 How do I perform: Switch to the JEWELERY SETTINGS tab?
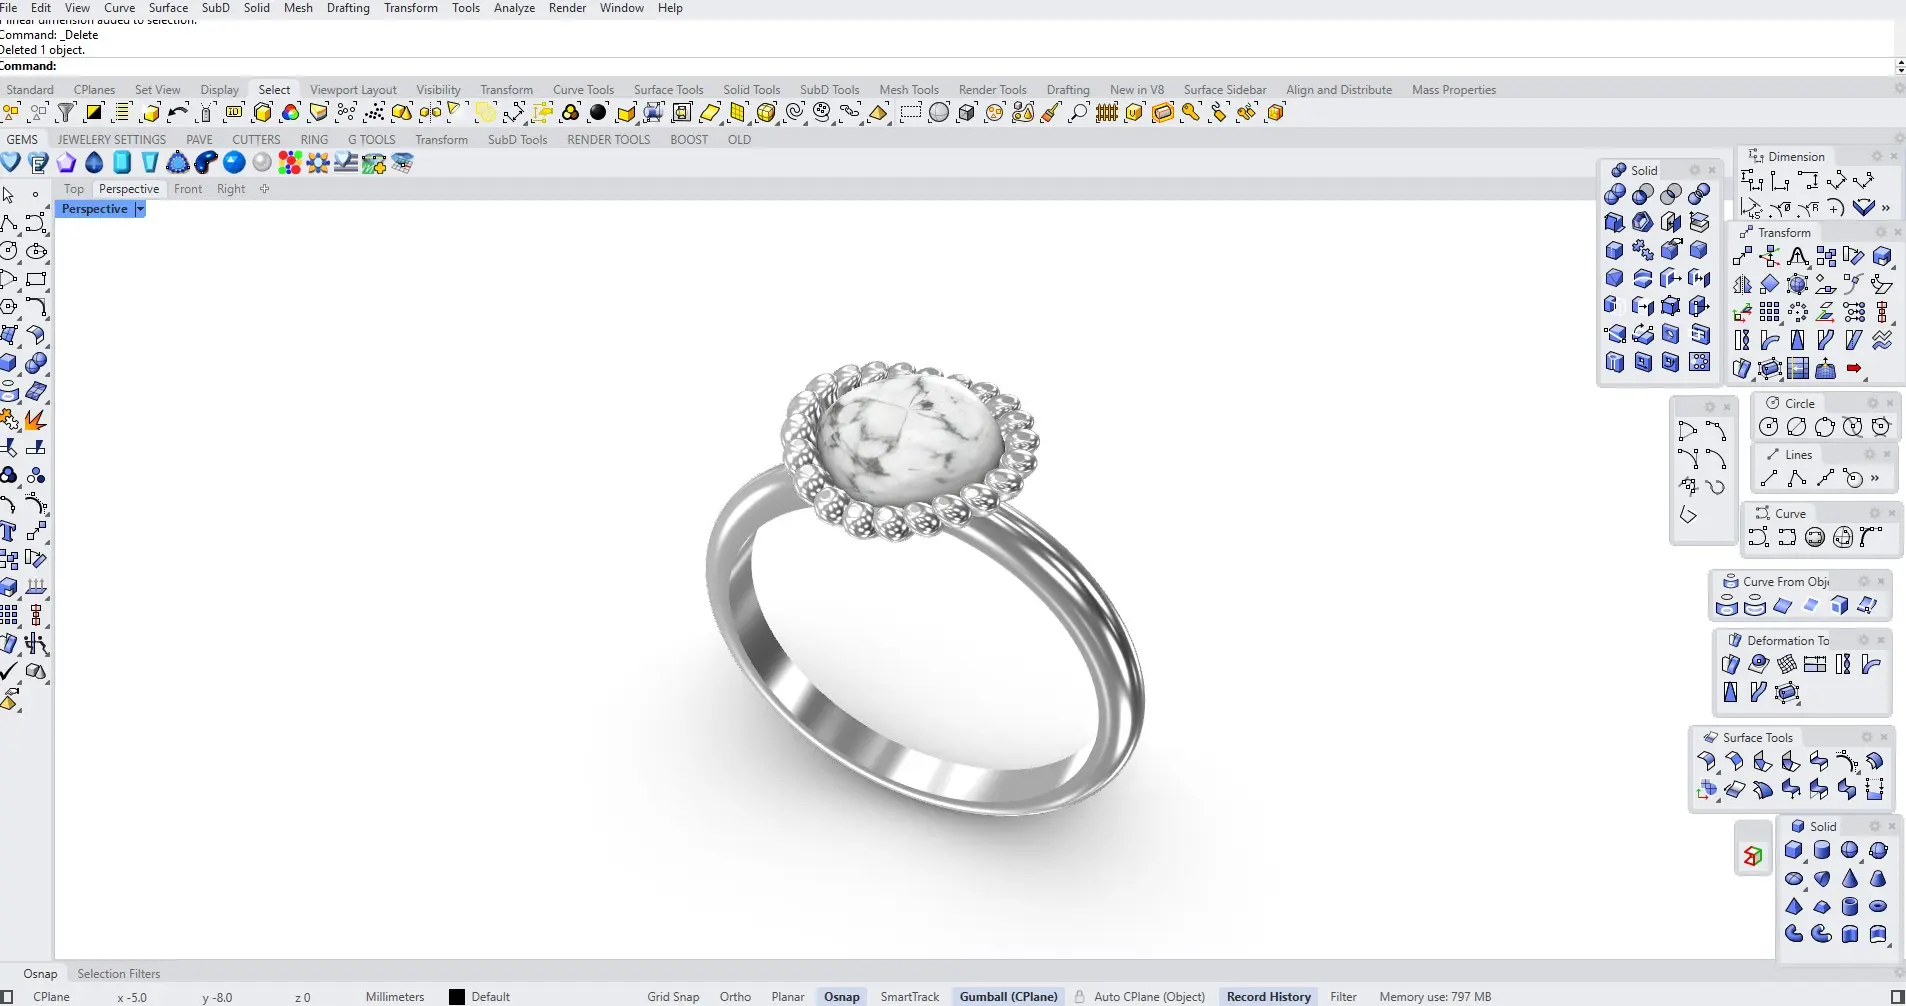point(111,140)
